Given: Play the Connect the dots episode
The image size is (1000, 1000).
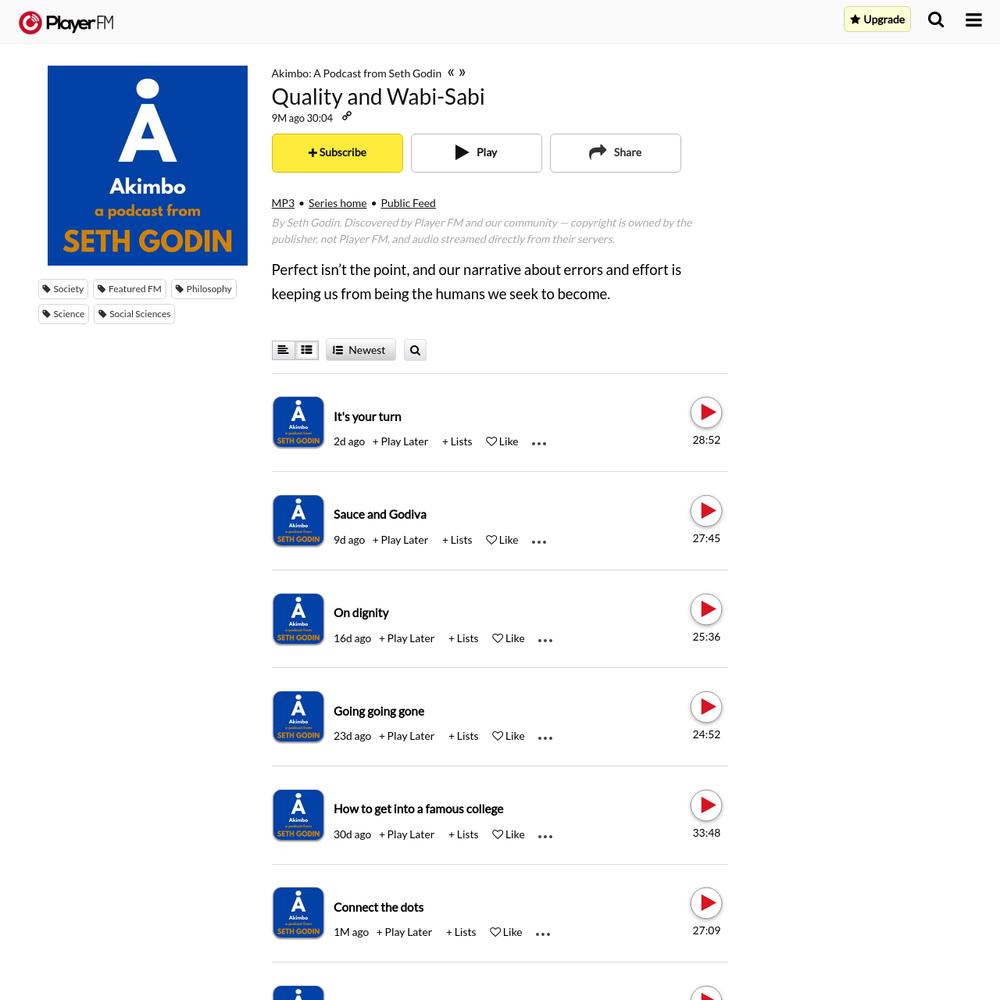Looking at the screenshot, I should pos(706,903).
